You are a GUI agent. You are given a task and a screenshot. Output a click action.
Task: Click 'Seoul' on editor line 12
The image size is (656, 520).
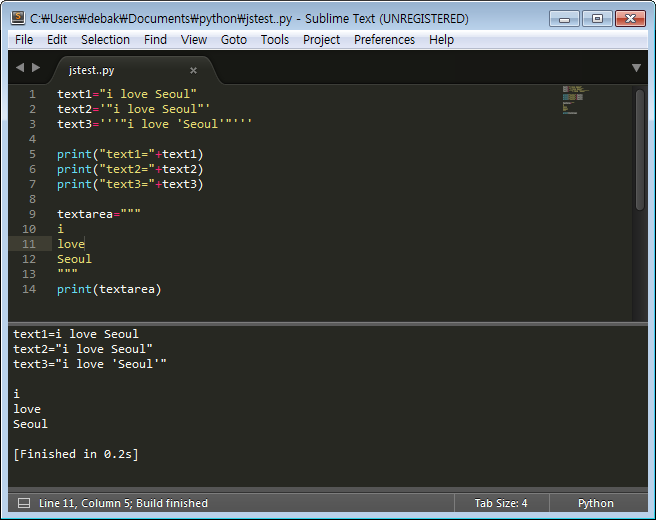coord(74,259)
